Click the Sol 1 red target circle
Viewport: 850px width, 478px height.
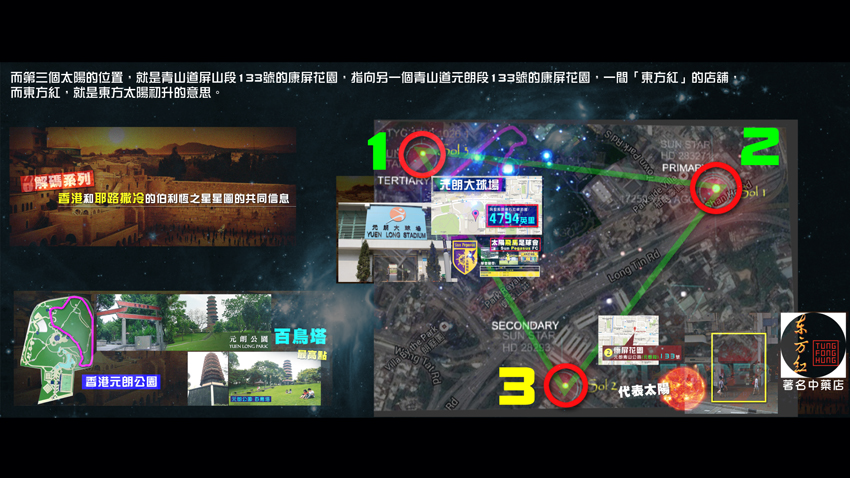click(x=716, y=188)
